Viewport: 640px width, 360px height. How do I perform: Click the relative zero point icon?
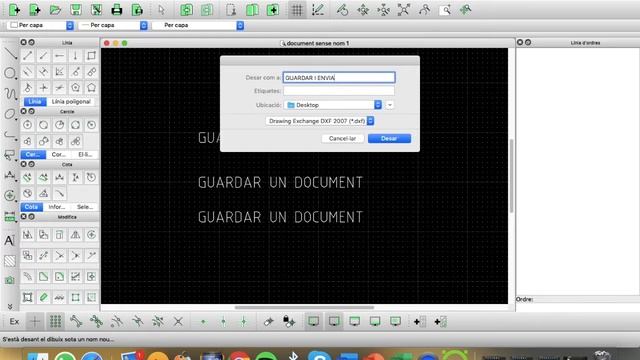pyautogui.click(x=268, y=322)
